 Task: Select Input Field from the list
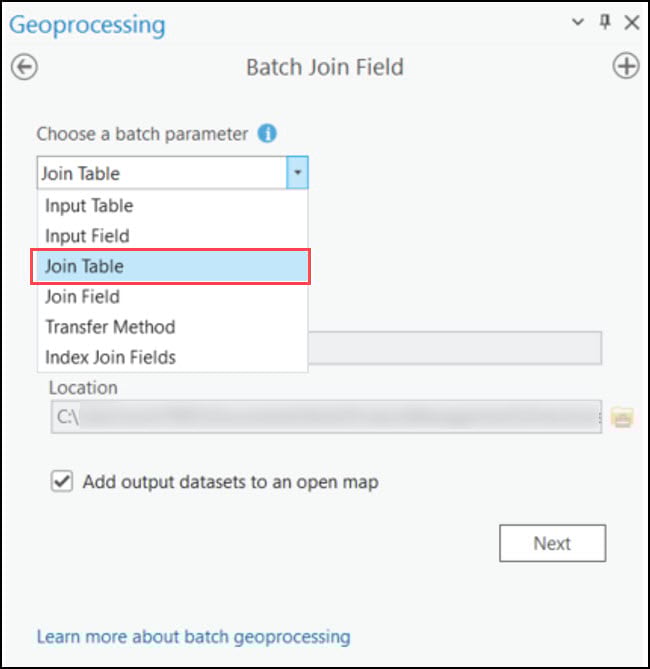coord(87,236)
